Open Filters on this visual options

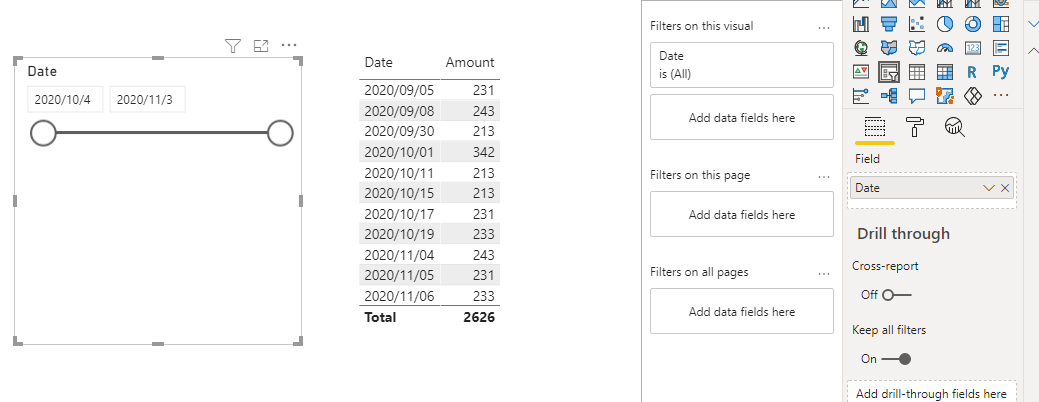(824, 28)
